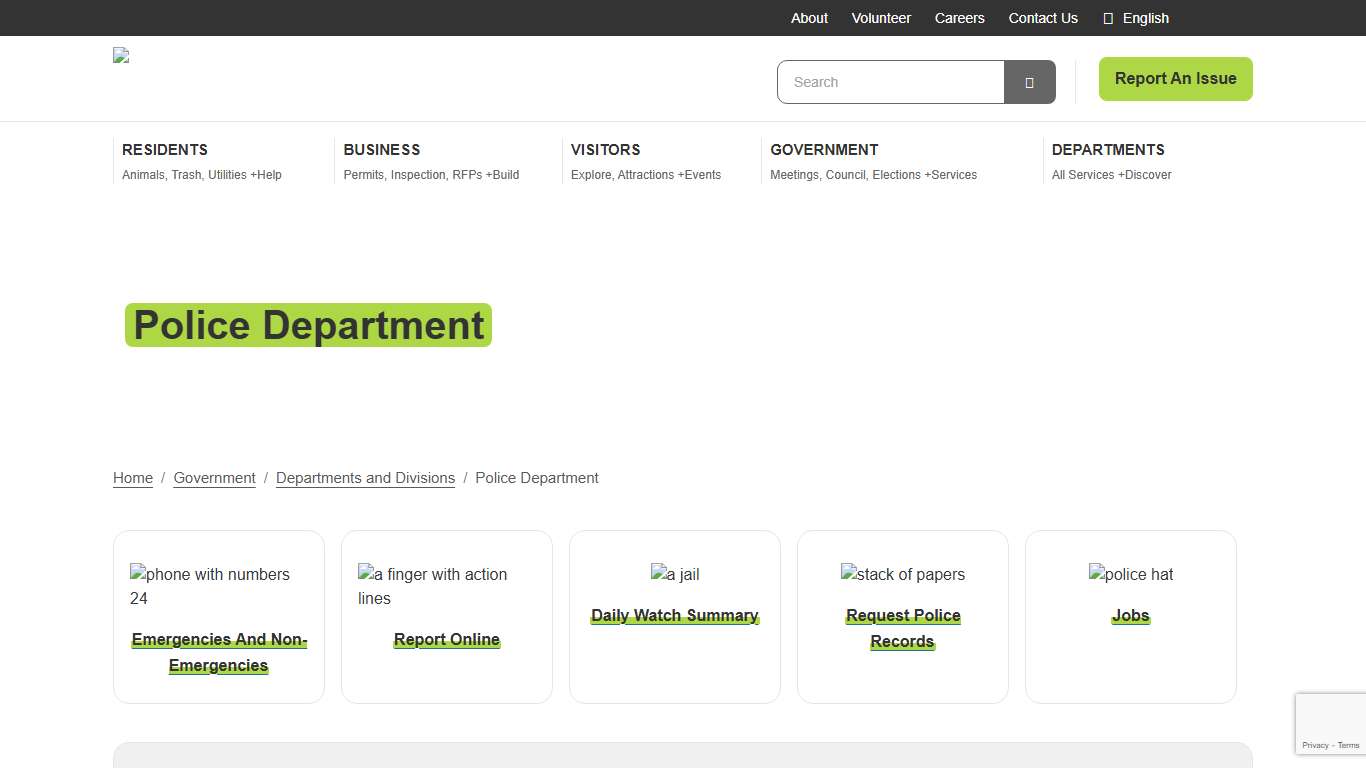Image resolution: width=1366 pixels, height=768 pixels.
Task: Open the Business menu section
Action: pos(382,150)
